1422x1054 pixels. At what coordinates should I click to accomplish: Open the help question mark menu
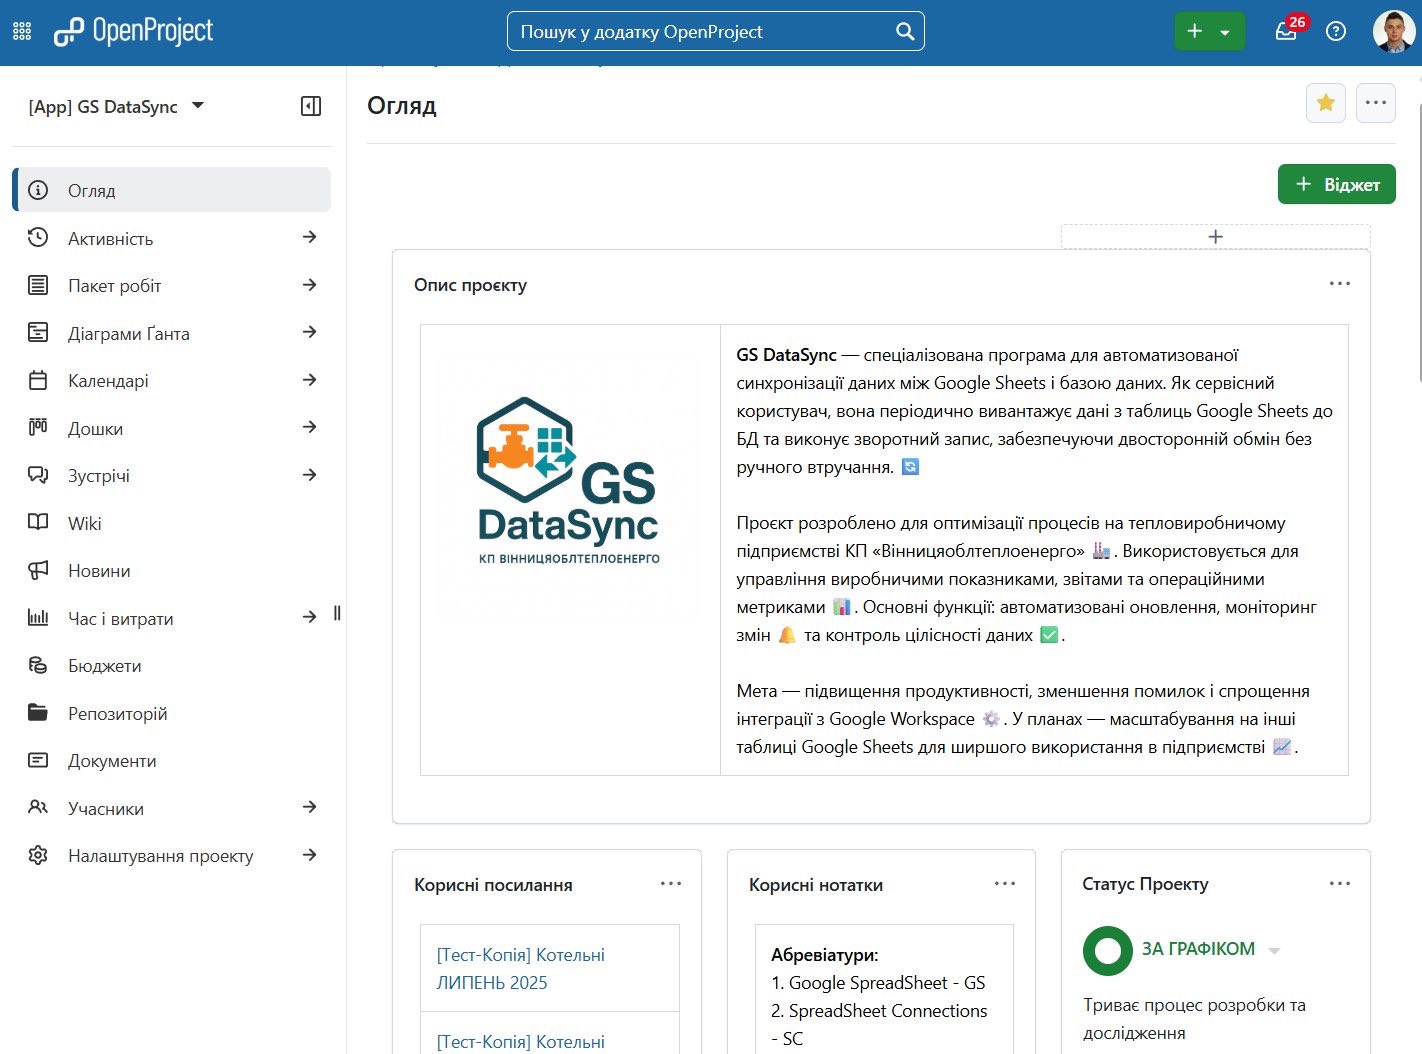1335,32
